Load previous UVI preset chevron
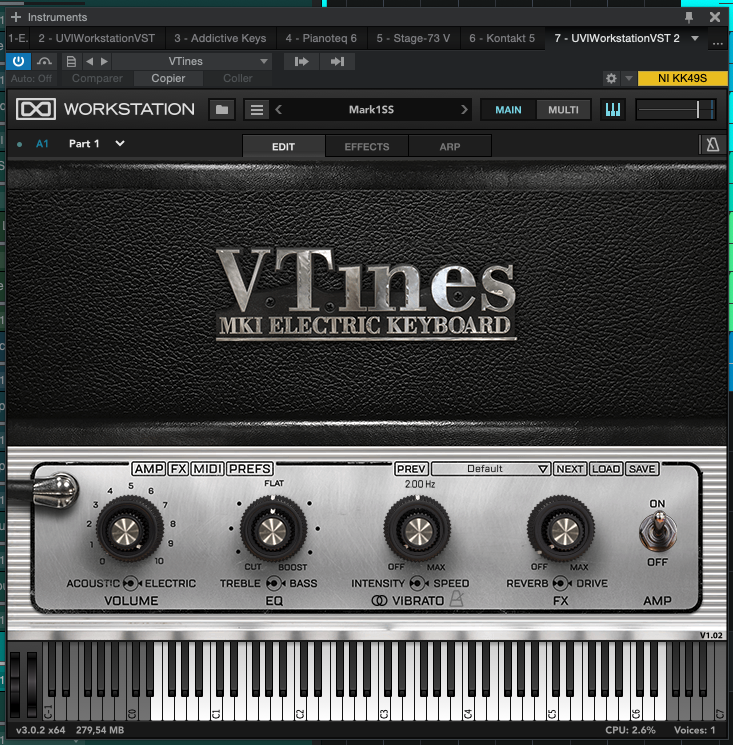Screen dimensions: 733x745 pos(279,110)
